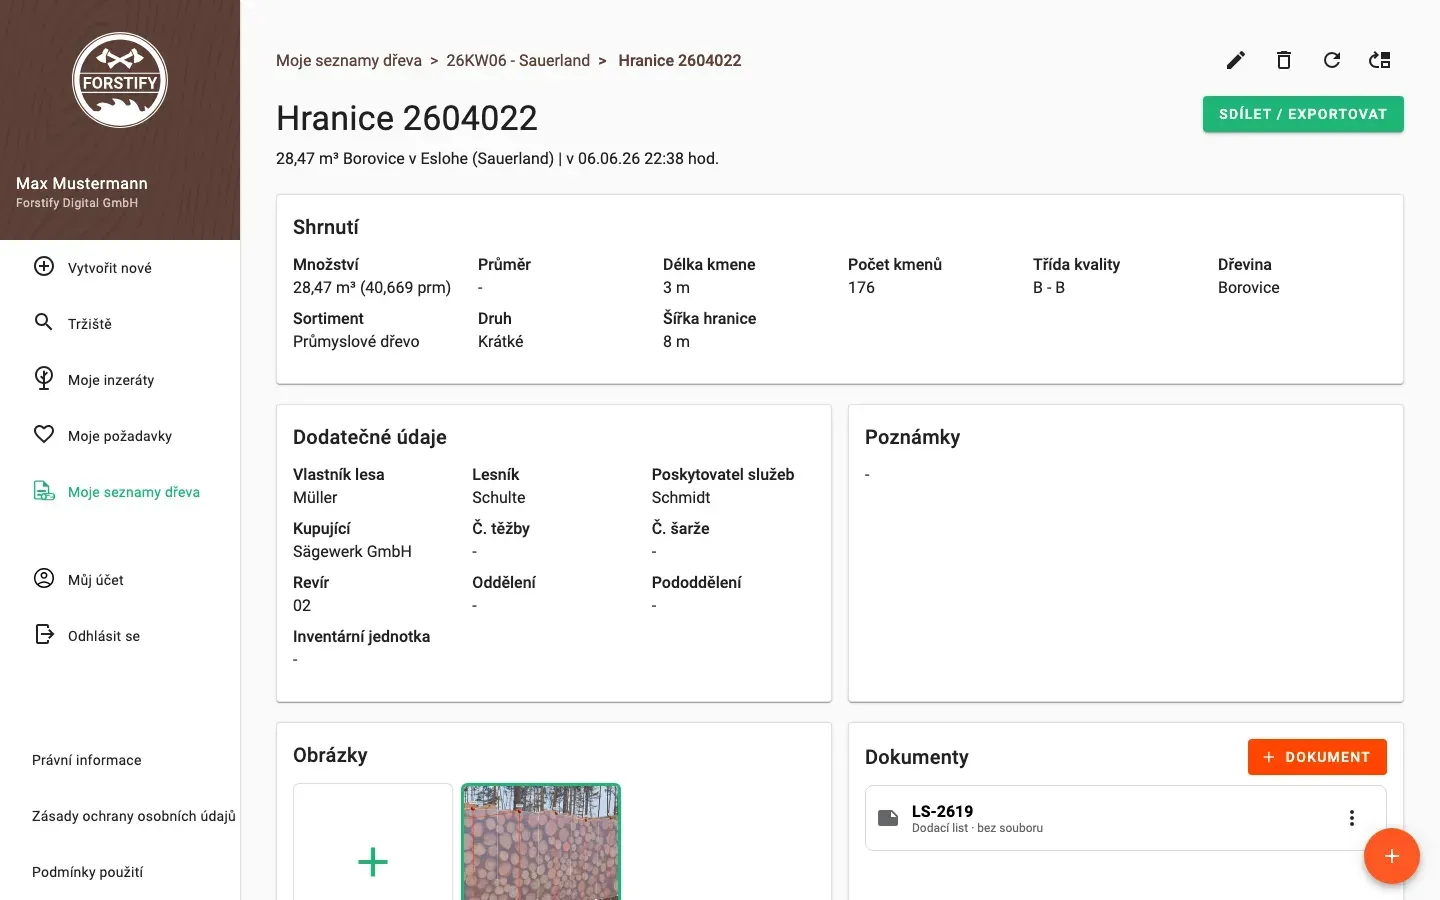Add a new image with green plus tile
This screenshot has width=1440, height=900.
point(373,842)
